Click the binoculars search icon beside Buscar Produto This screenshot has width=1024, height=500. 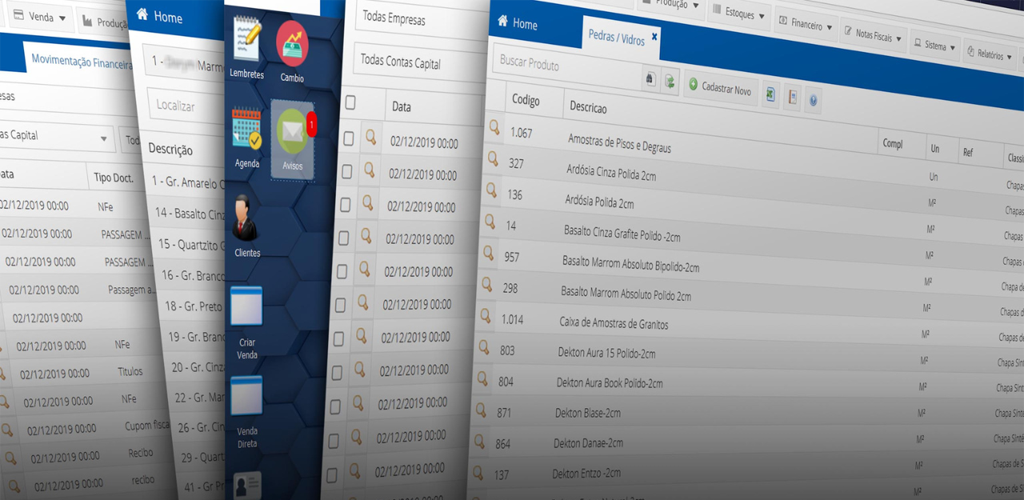pos(650,78)
